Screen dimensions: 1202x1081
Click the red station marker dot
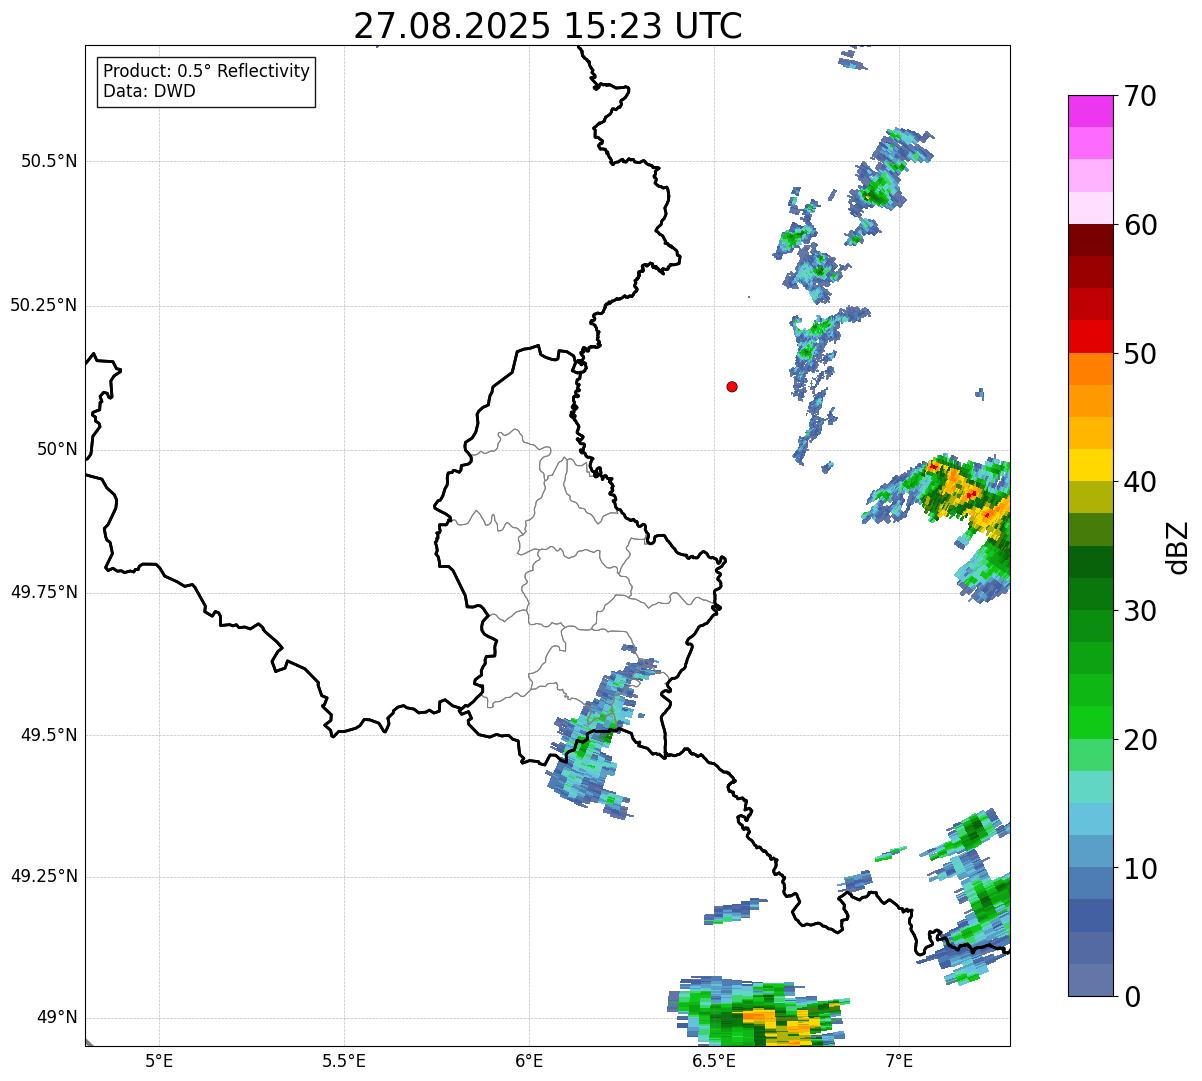(732, 387)
